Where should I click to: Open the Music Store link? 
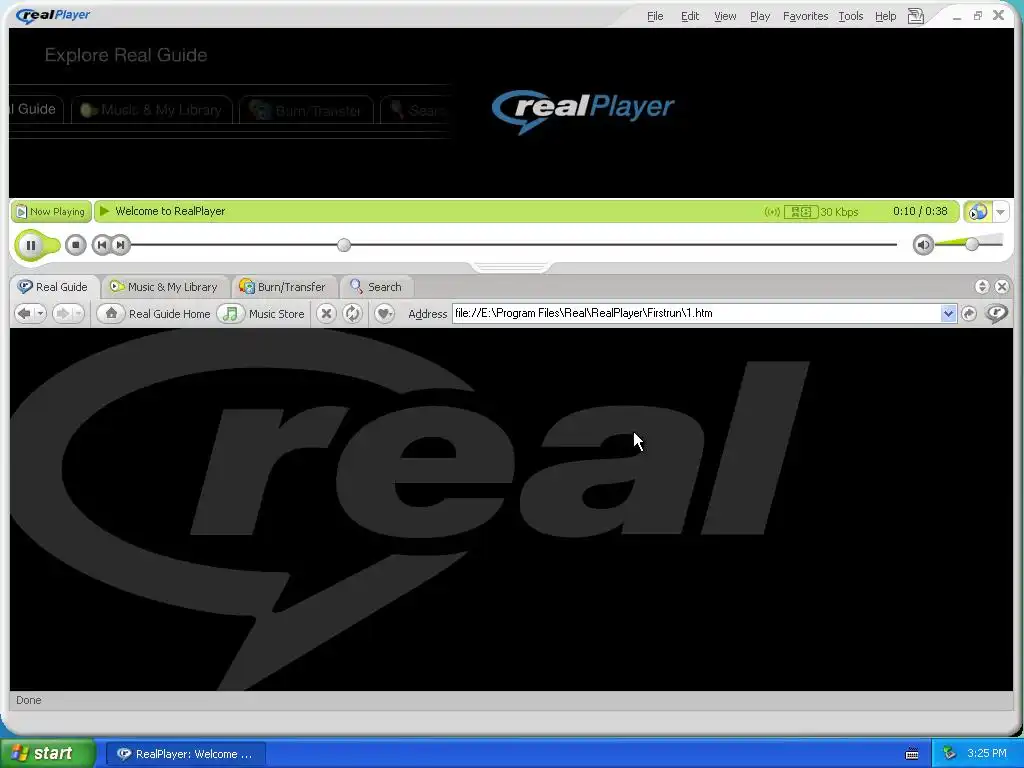276,314
